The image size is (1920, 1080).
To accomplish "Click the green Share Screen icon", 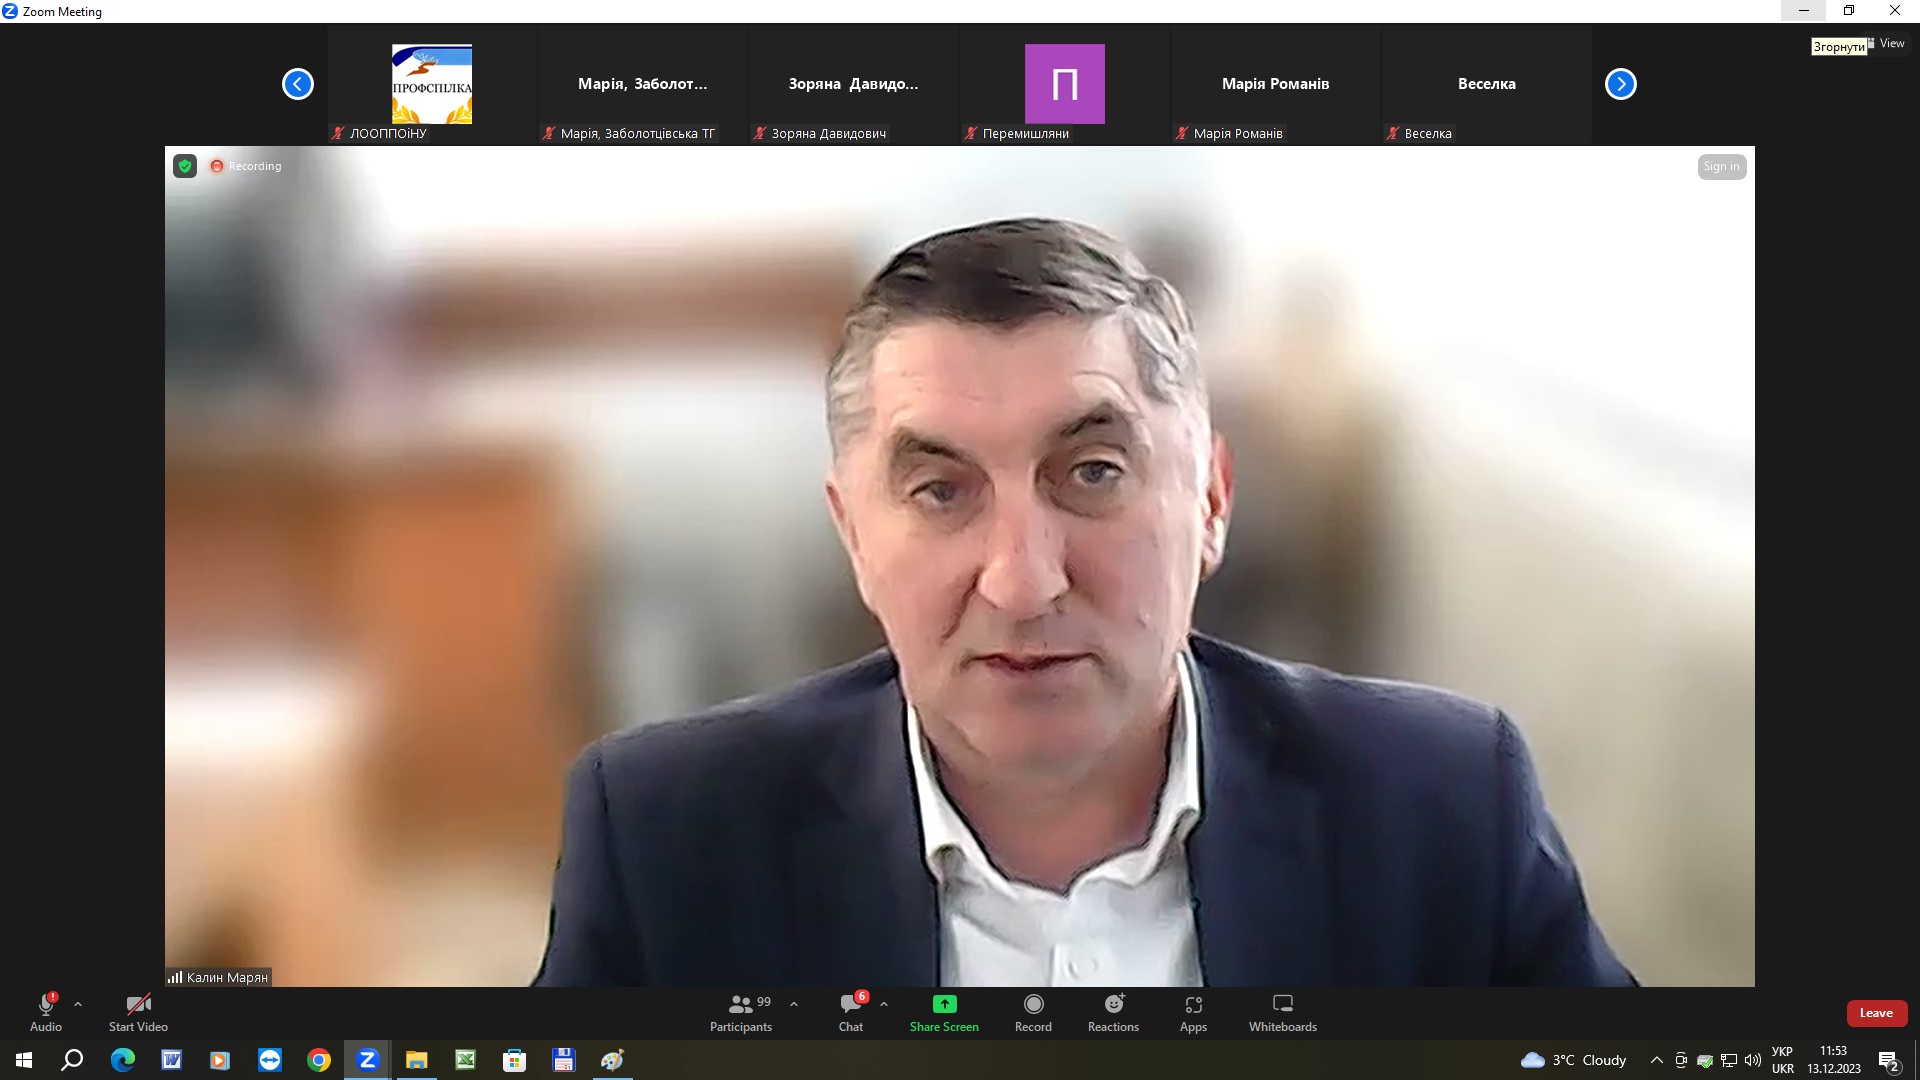I will click(944, 1004).
